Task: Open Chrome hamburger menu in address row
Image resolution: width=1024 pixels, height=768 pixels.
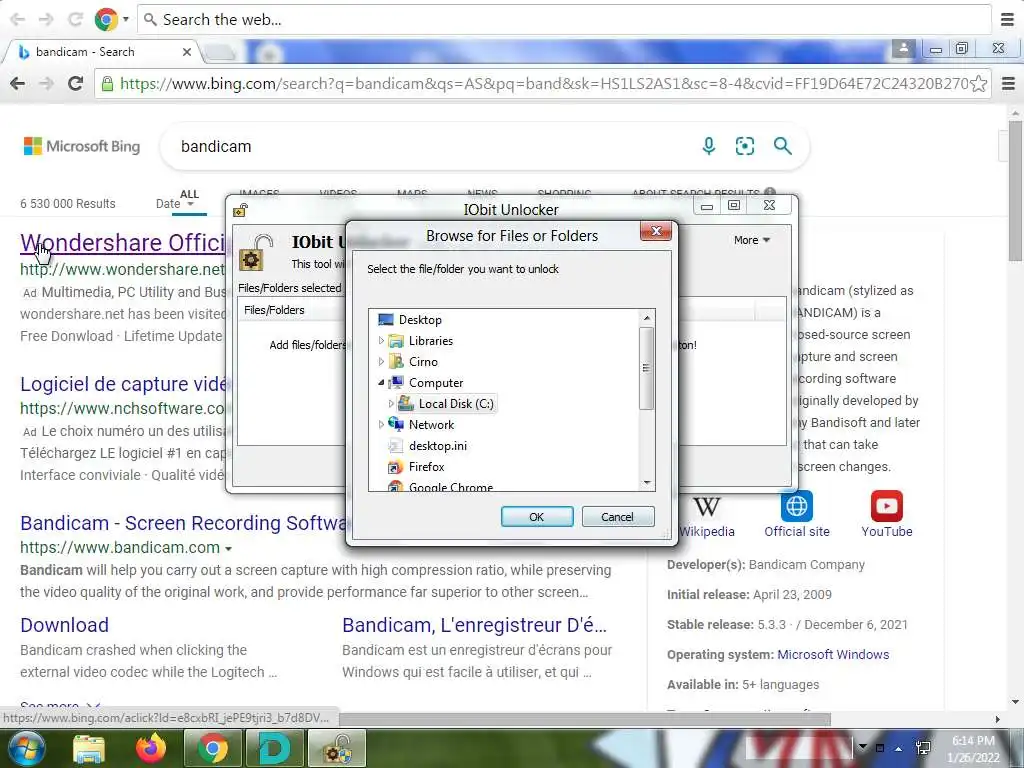Action: pyautogui.click(x=1008, y=84)
